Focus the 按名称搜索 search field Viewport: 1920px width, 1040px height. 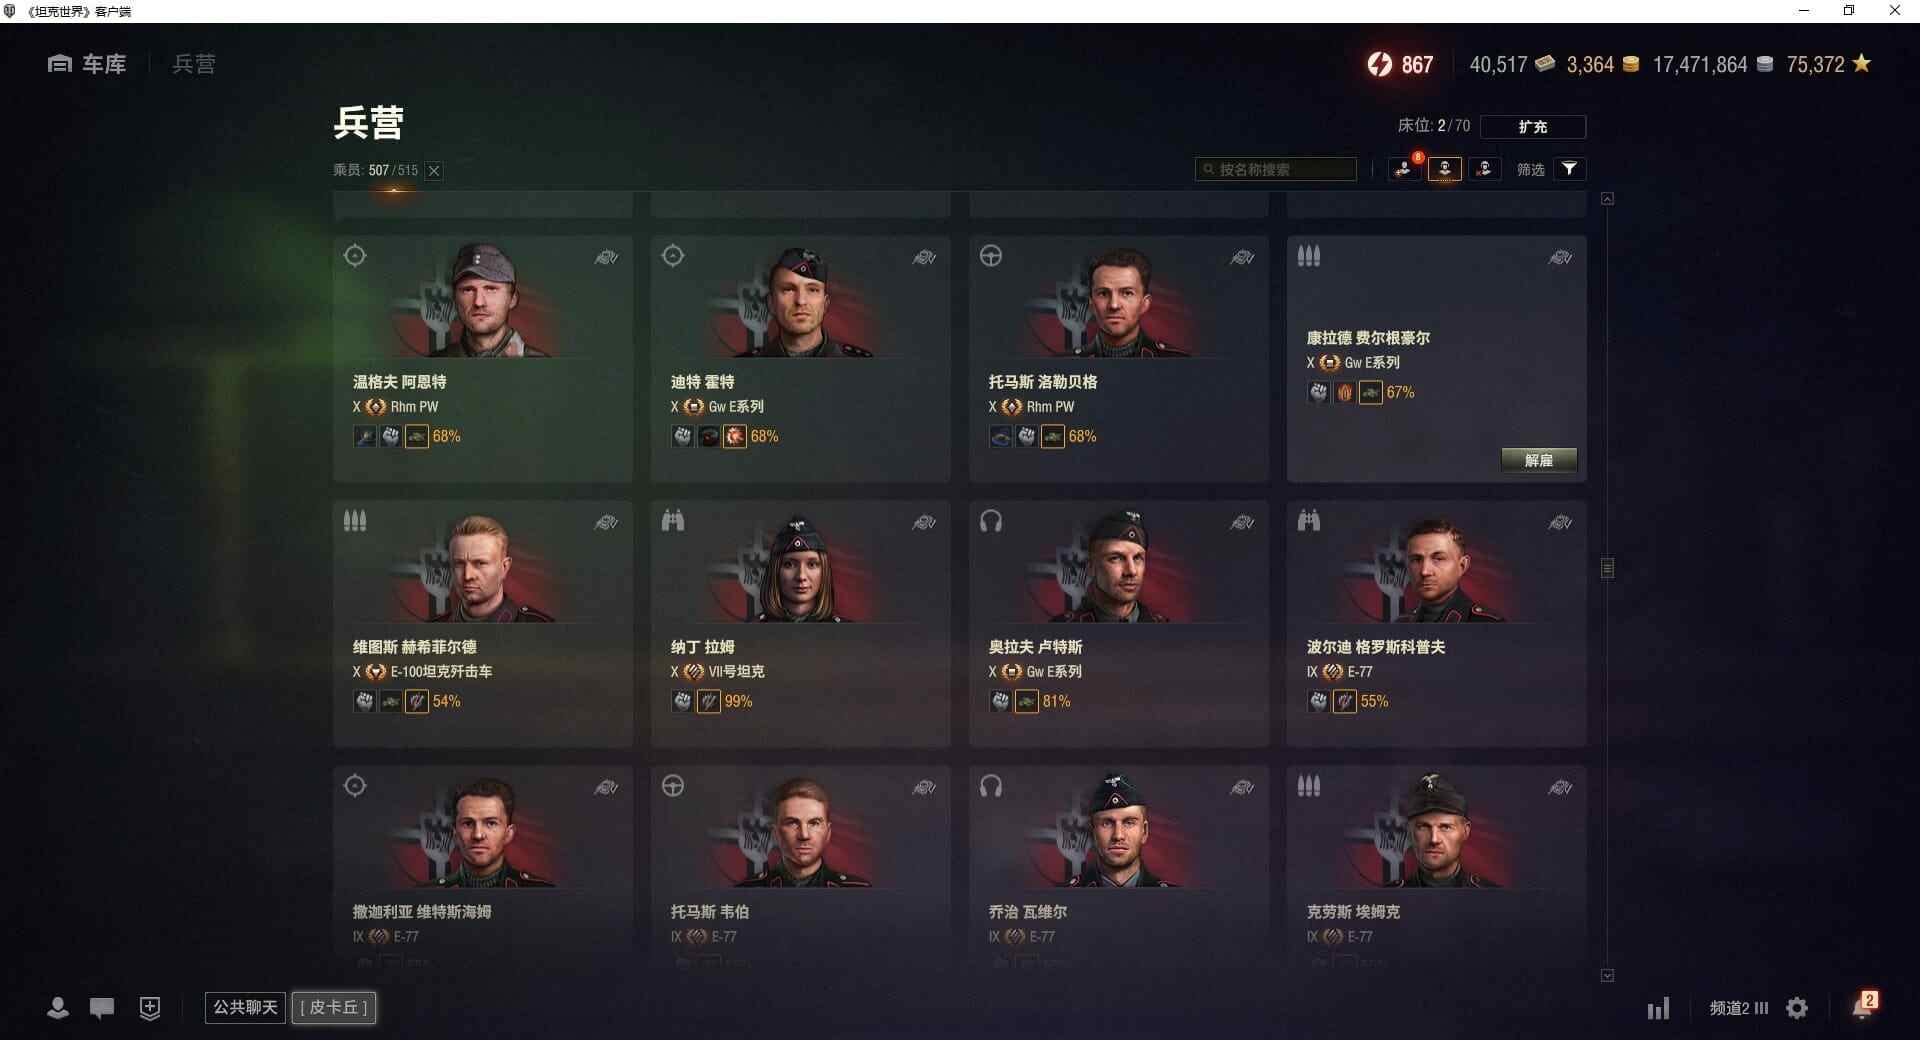1276,169
